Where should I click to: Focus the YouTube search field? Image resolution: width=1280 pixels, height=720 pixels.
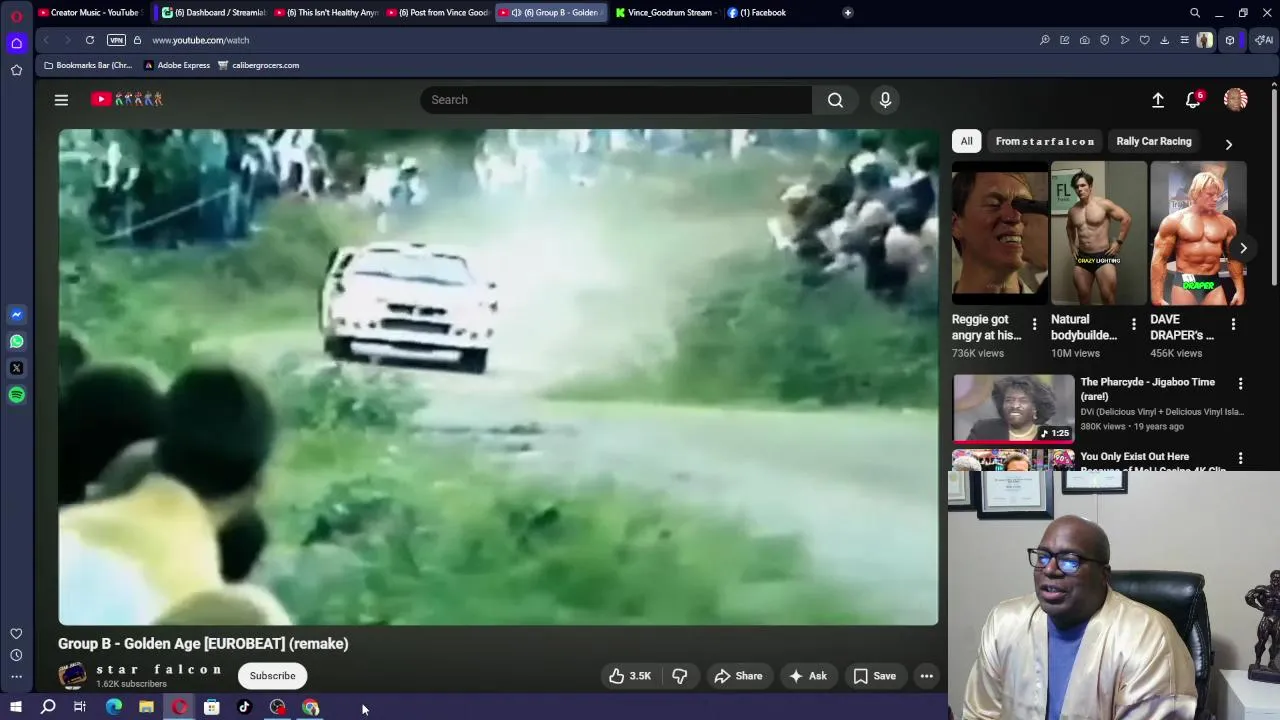[616, 100]
